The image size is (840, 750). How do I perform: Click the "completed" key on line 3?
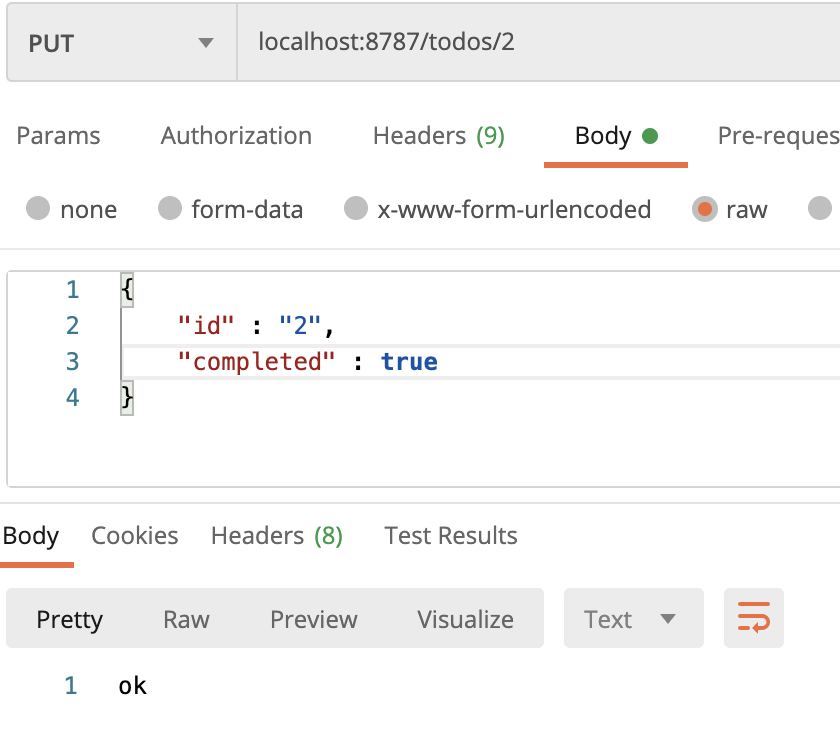pyautogui.click(x=256, y=362)
